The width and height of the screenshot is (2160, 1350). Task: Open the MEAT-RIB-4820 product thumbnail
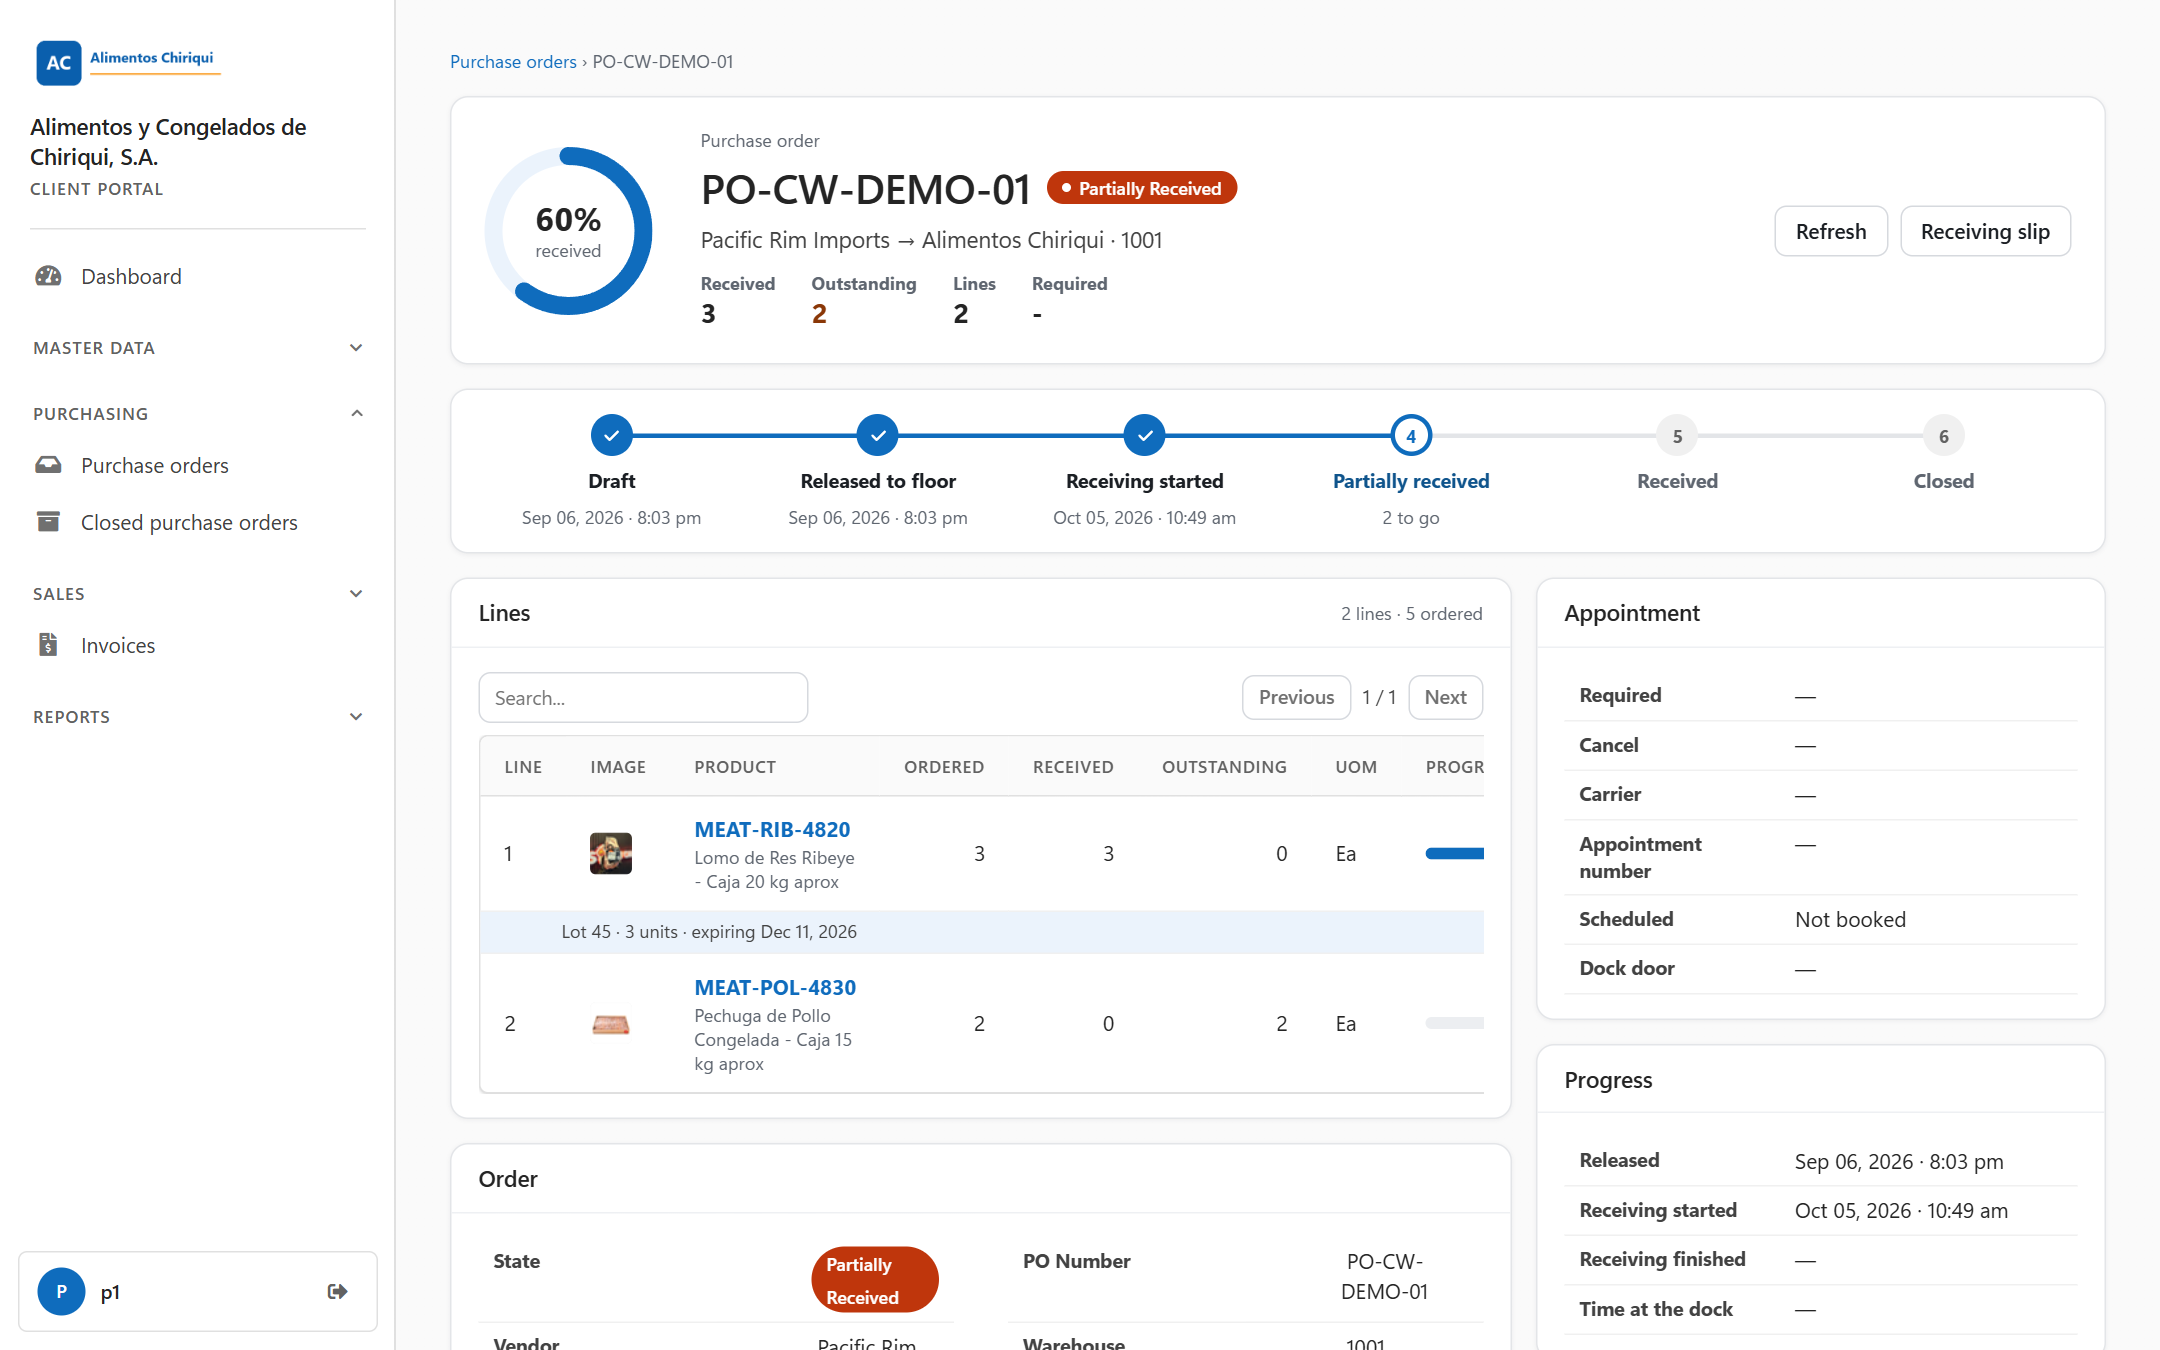(610, 853)
